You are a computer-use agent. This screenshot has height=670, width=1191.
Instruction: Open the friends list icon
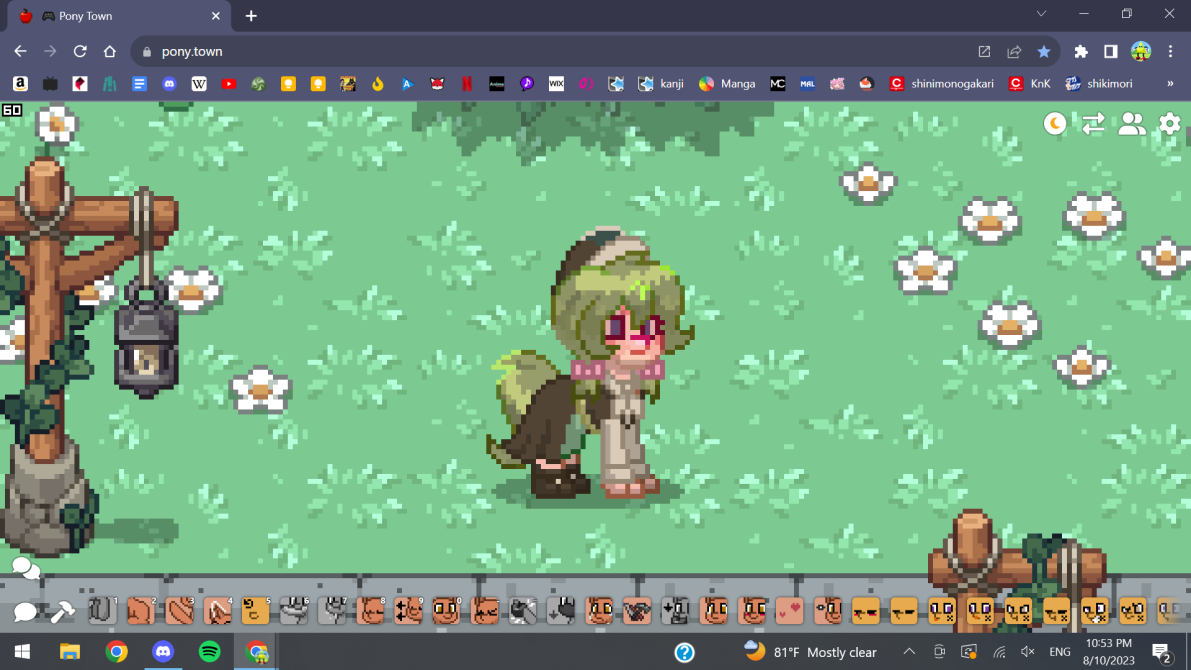(1132, 124)
